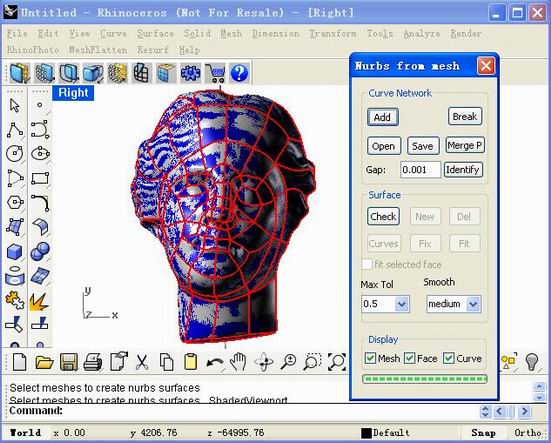
Task: Click the shopping cart icon
Action: click(x=215, y=73)
